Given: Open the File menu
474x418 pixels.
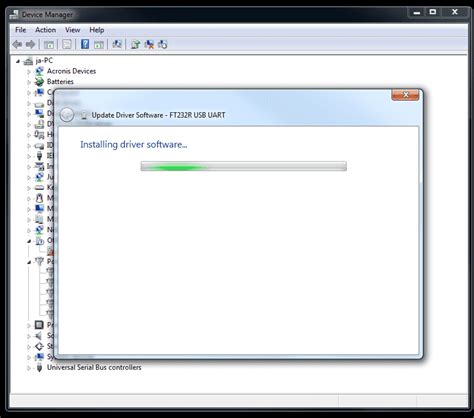Looking at the screenshot, I should (21, 30).
